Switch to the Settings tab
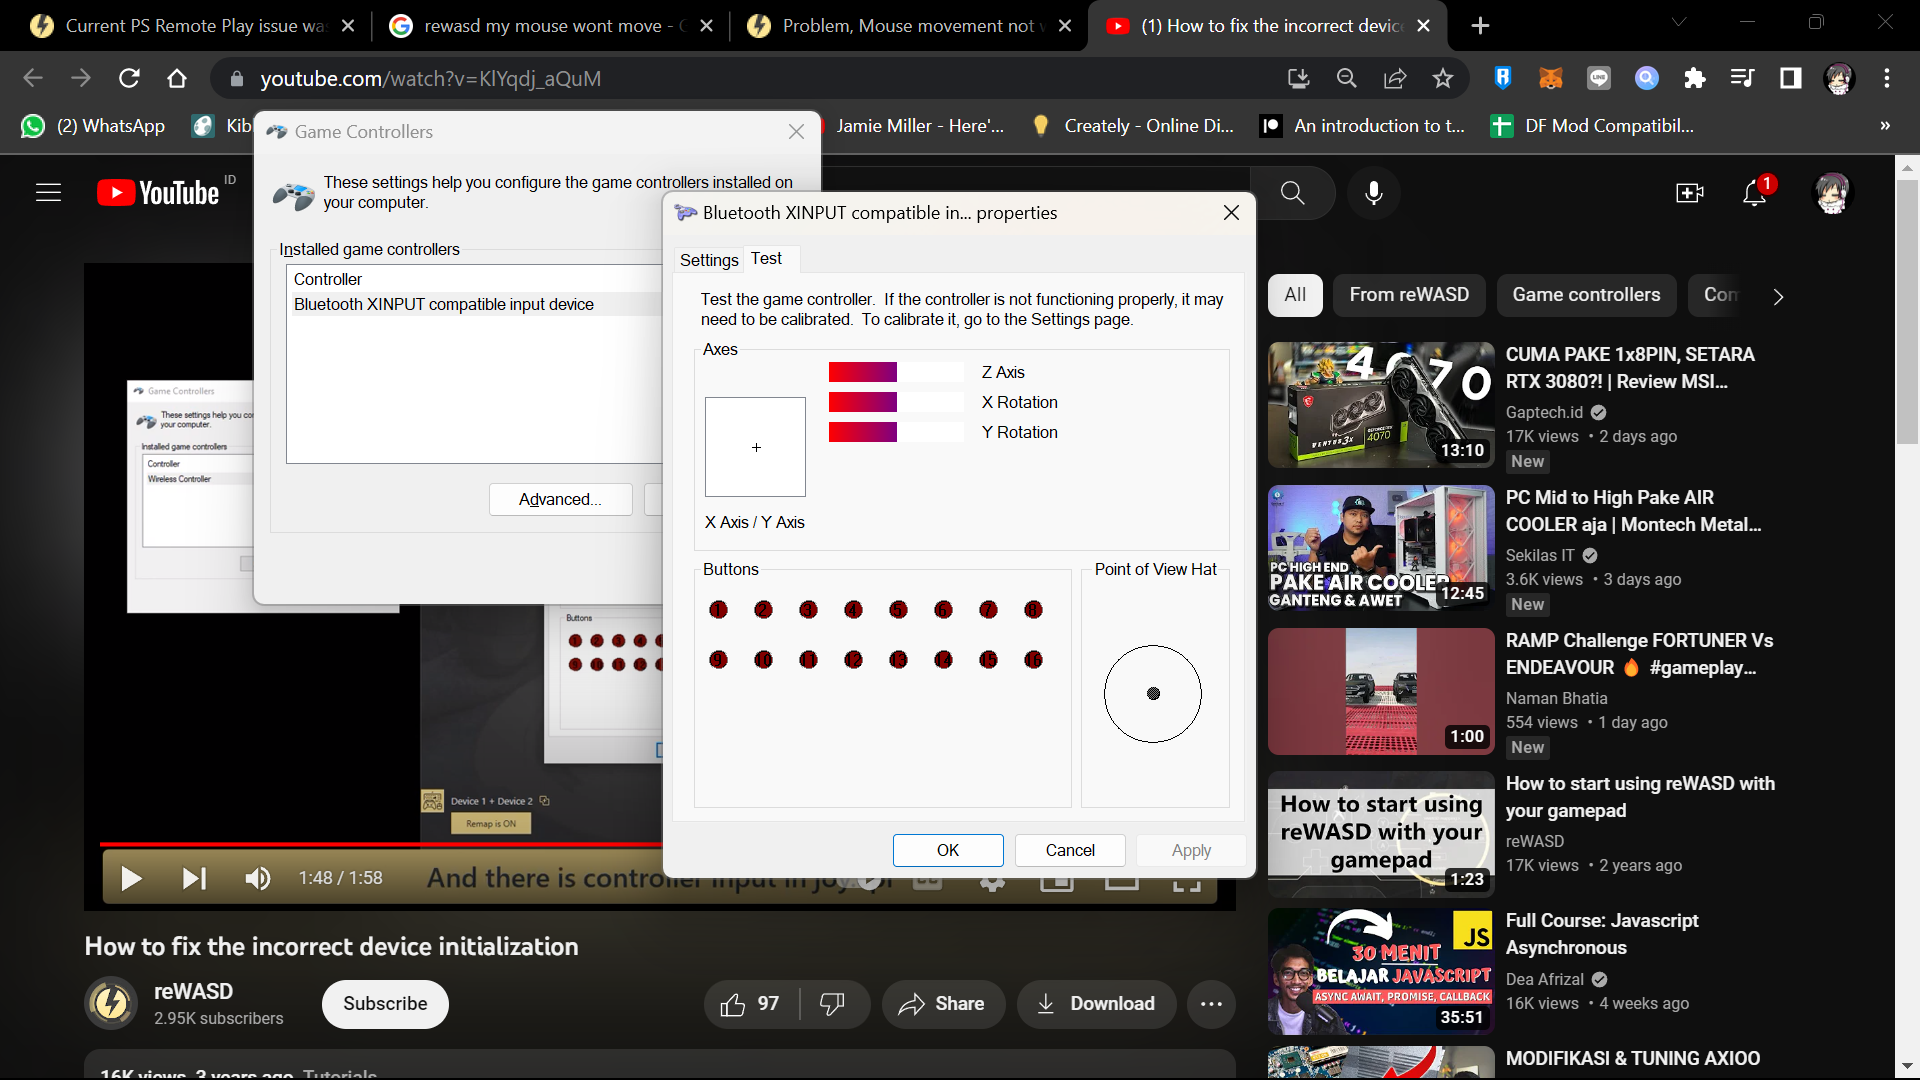Image resolution: width=1920 pixels, height=1080 pixels. 709,260
